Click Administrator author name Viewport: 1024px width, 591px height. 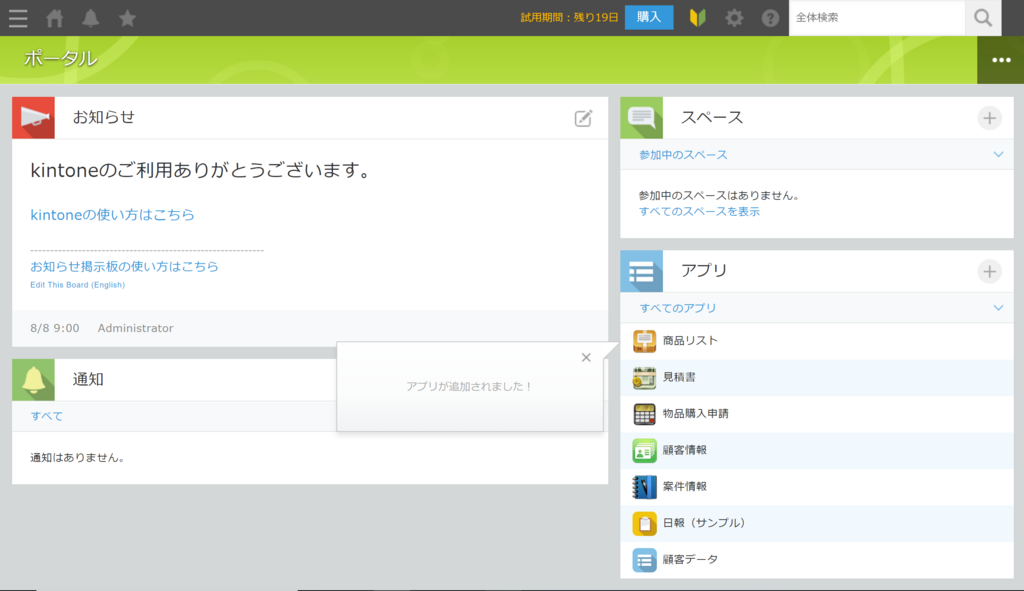coord(135,328)
